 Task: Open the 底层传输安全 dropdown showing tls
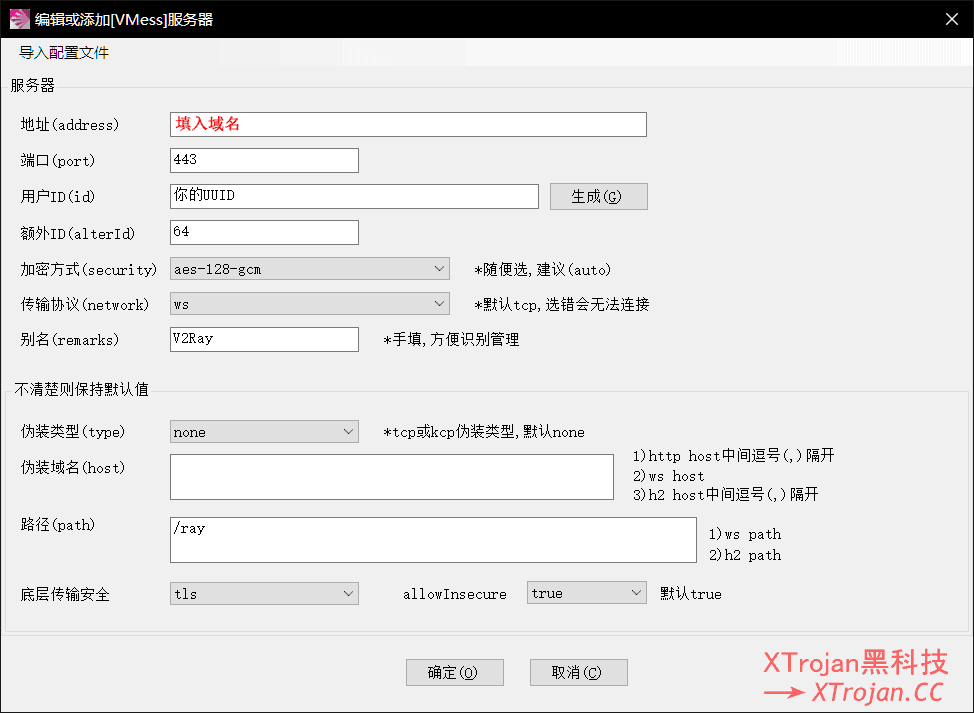coord(264,594)
